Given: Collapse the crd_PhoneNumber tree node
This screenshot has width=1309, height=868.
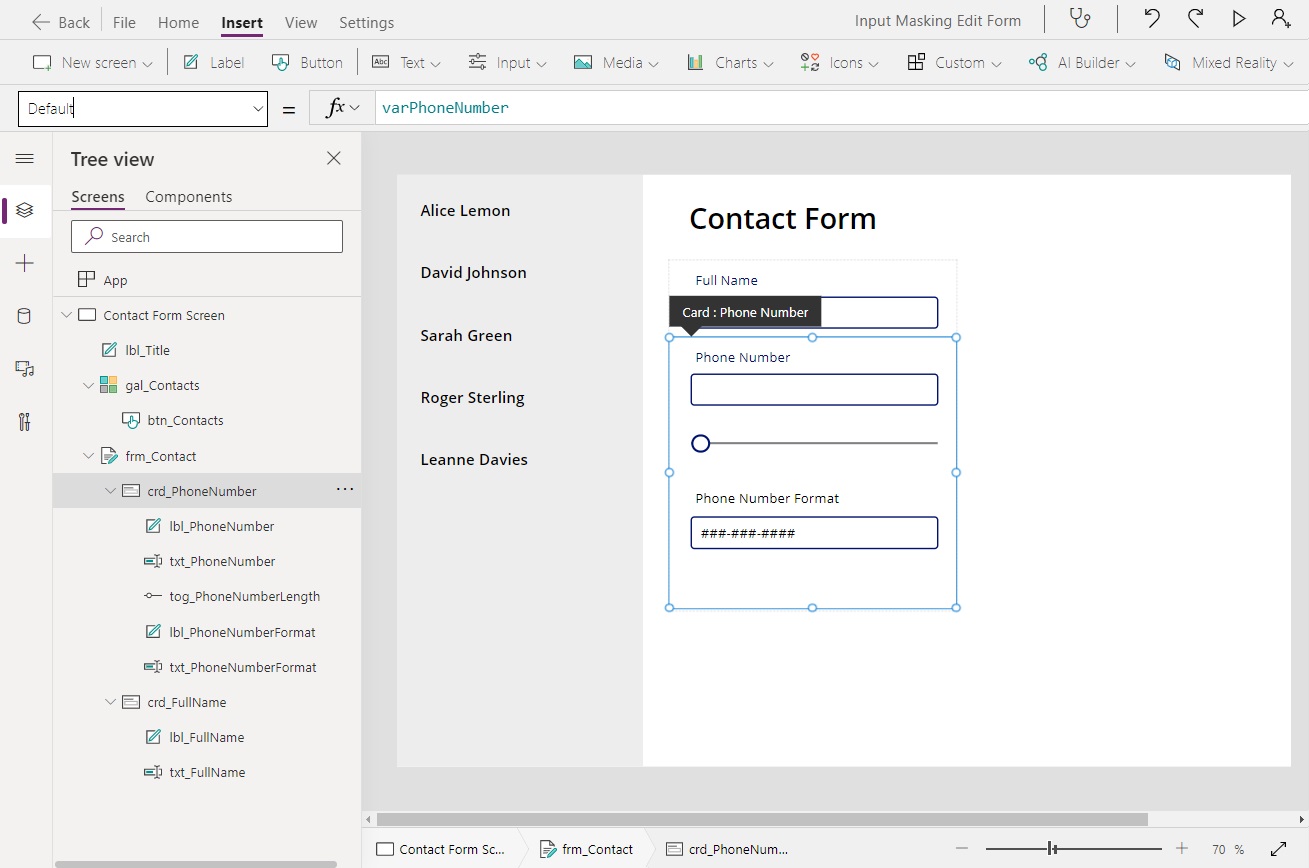Looking at the screenshot, I should coord(111,490).
